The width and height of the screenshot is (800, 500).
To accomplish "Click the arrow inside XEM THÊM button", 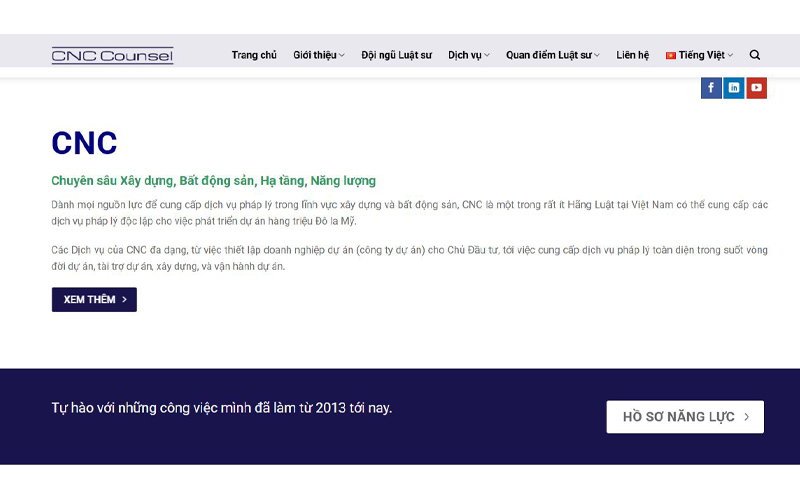I will coord(125,300).
